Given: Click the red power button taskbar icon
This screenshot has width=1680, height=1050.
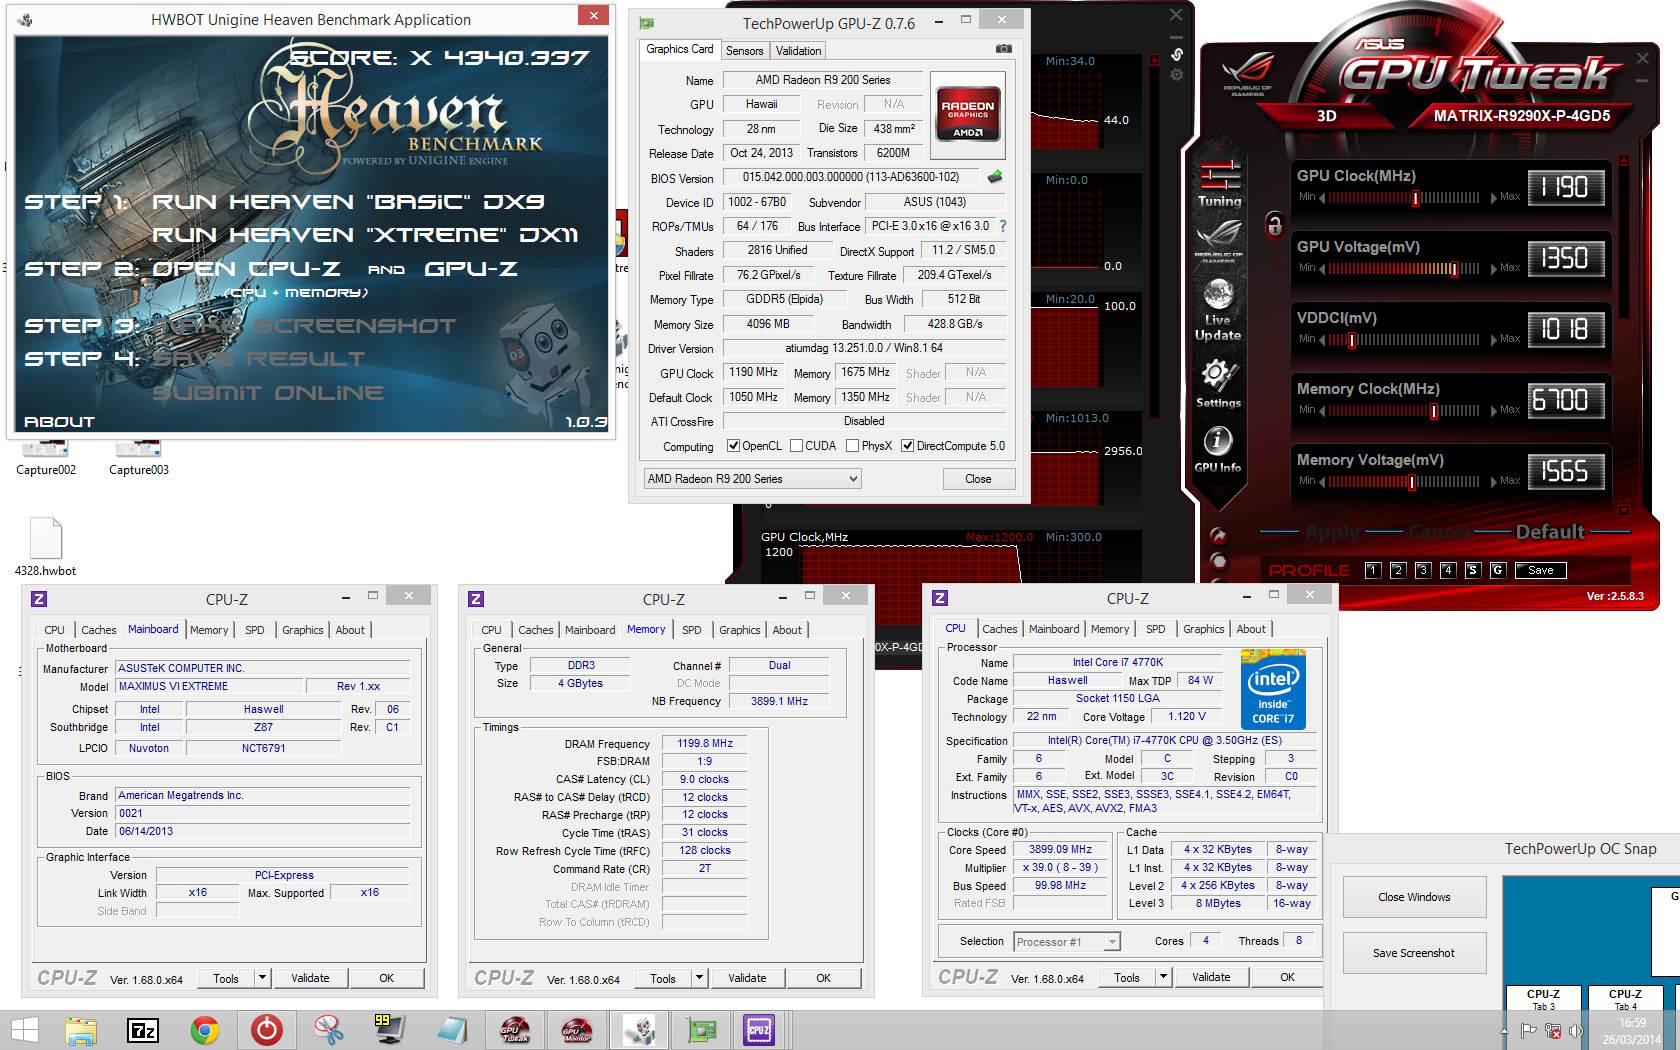Looking at the screenshot, I should (x=267, y=1030).
